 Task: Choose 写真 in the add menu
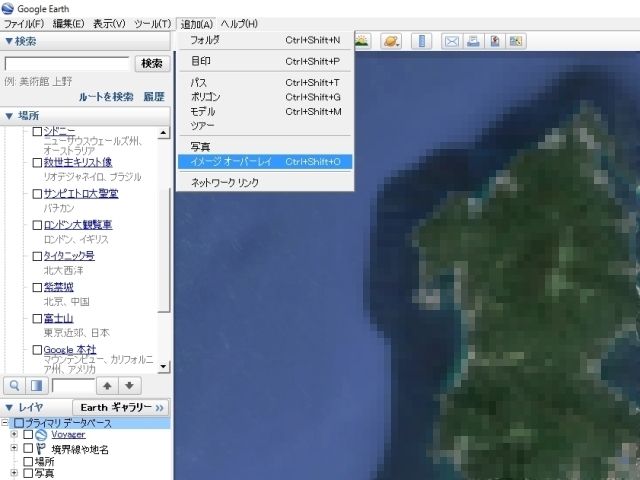tap(265, 147)
